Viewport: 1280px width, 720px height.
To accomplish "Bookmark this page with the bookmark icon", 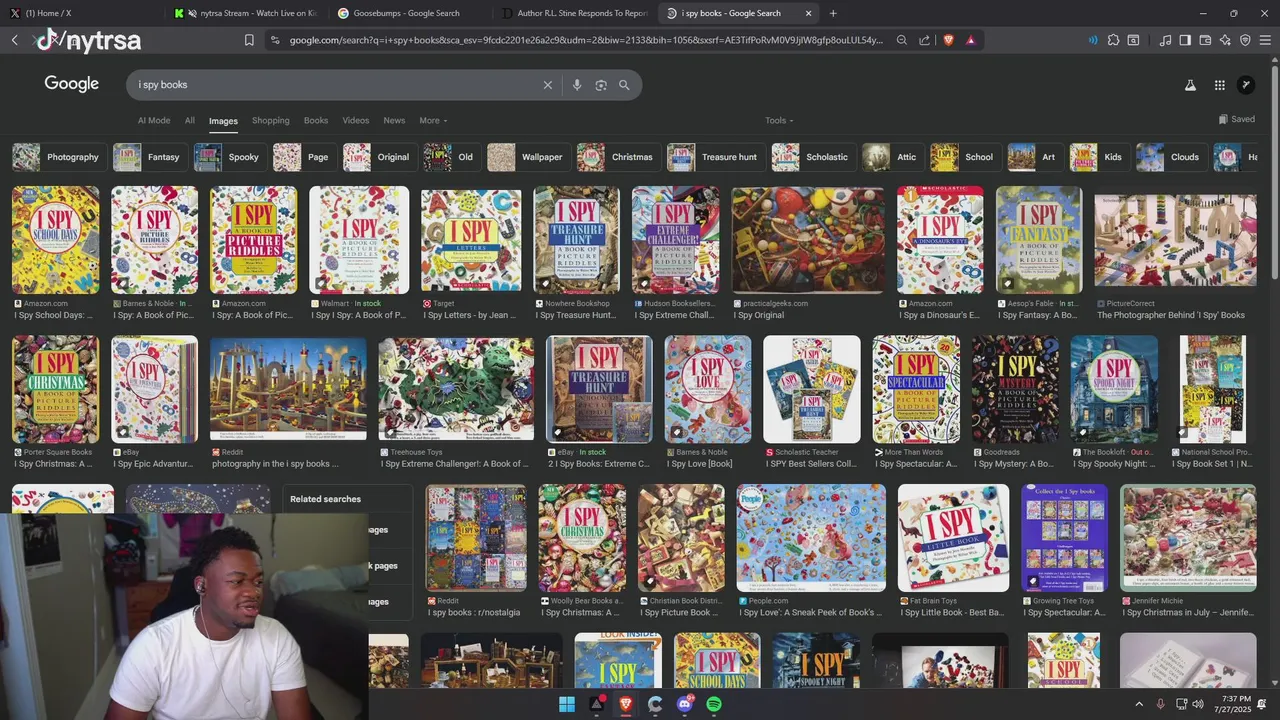I will [x=249, y=40].
